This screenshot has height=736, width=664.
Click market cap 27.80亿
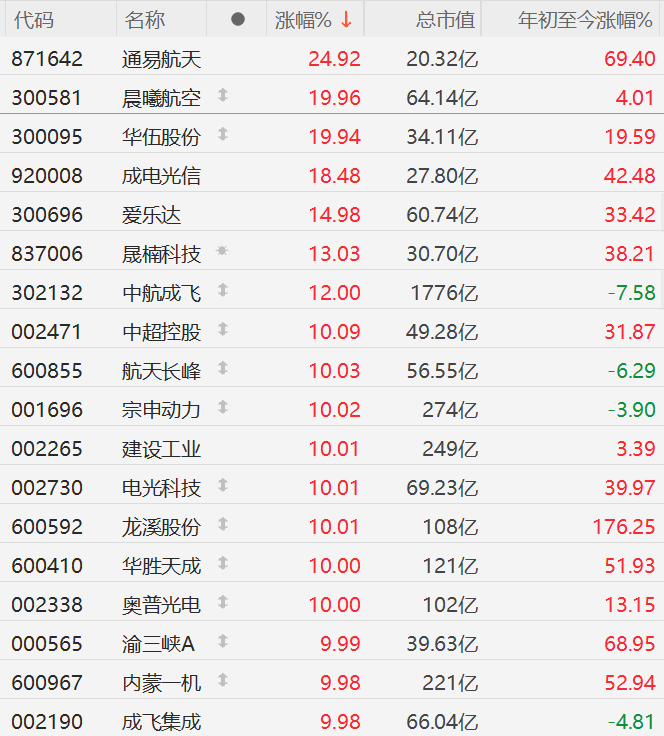point(442,176)
